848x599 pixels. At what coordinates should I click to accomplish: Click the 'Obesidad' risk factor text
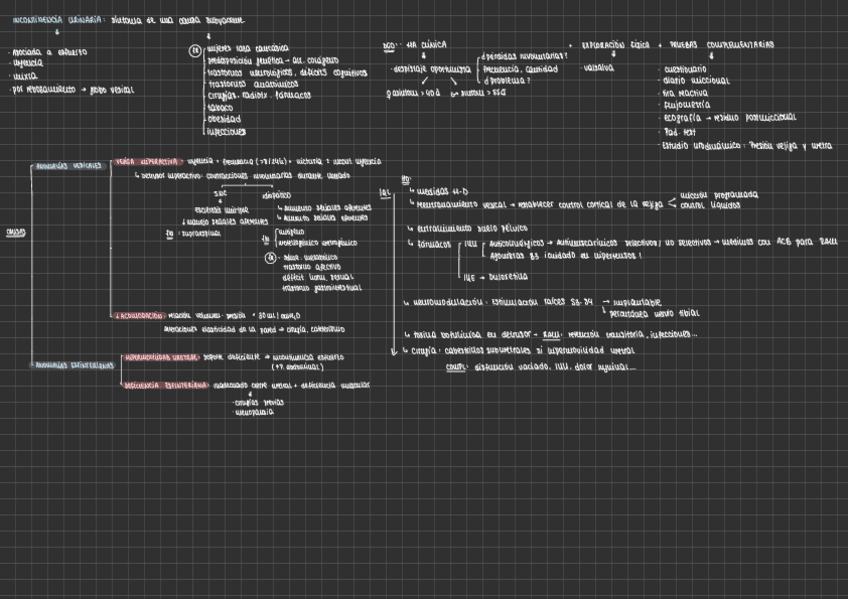coord(224,118)
